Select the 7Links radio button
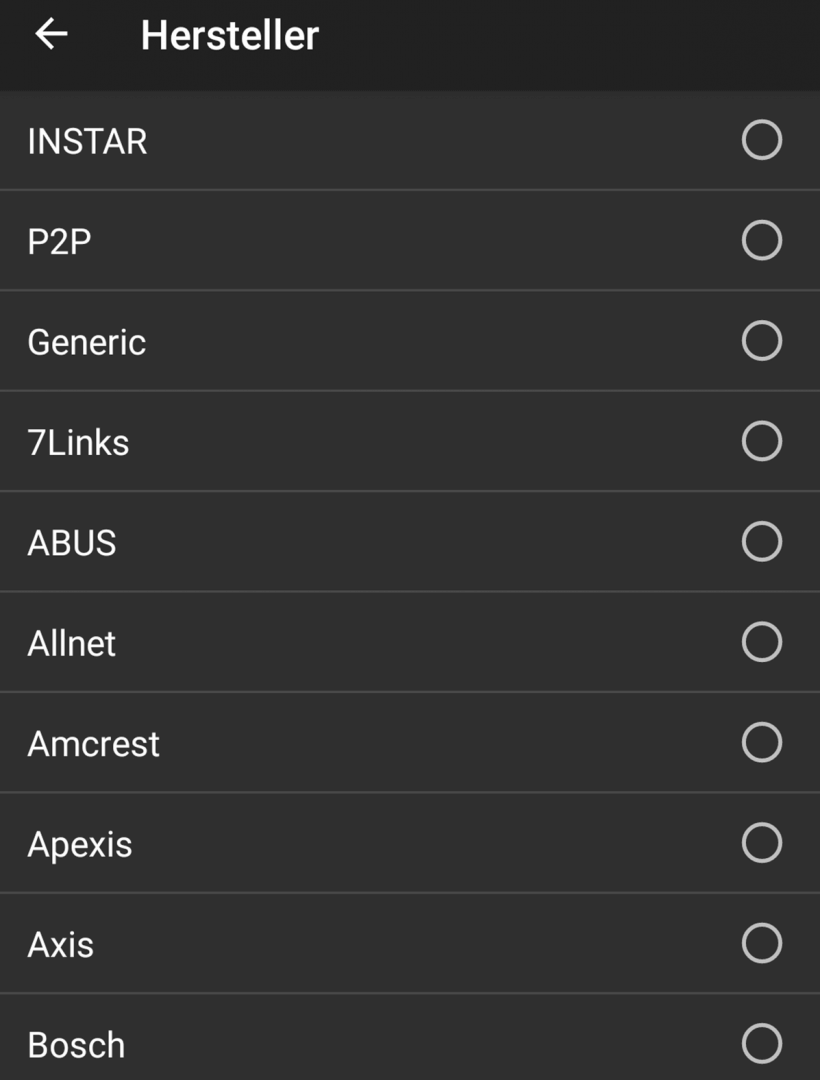820x1080 pixels. pyautogui.click(x=761, y=442)
